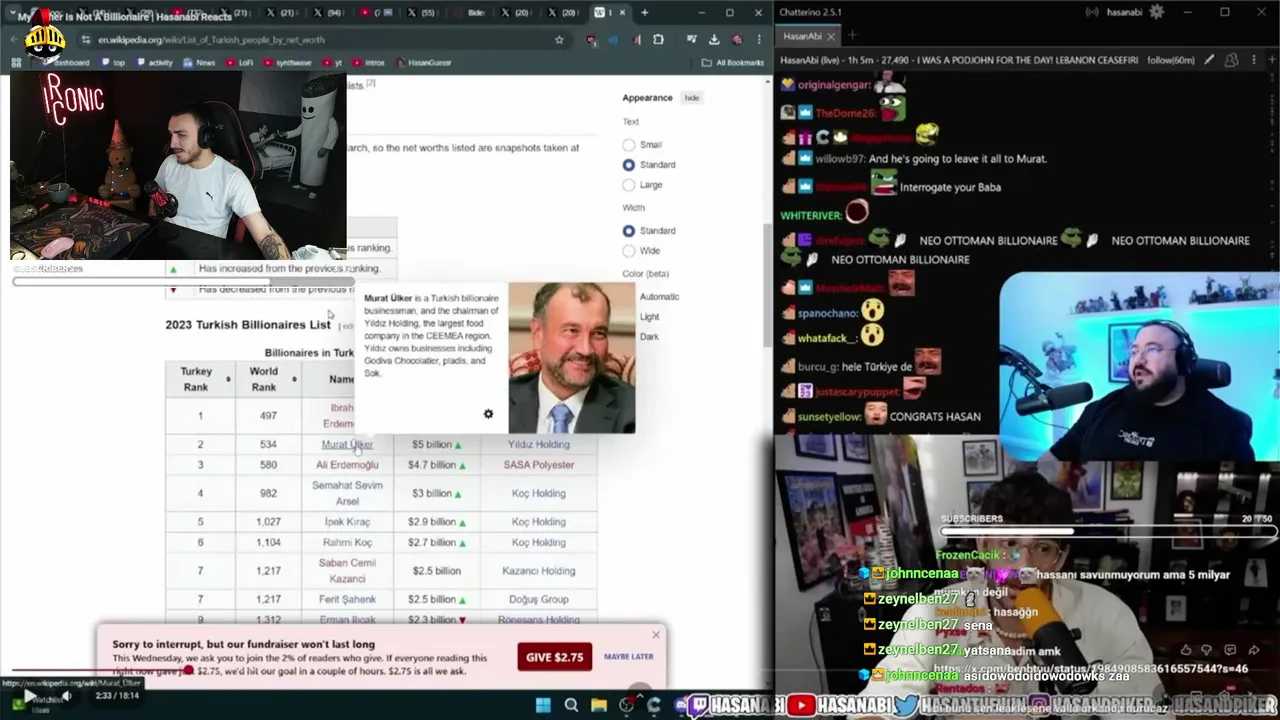
Task: Open the Yıldız Holding link
Action: click(x=538, y=445)
